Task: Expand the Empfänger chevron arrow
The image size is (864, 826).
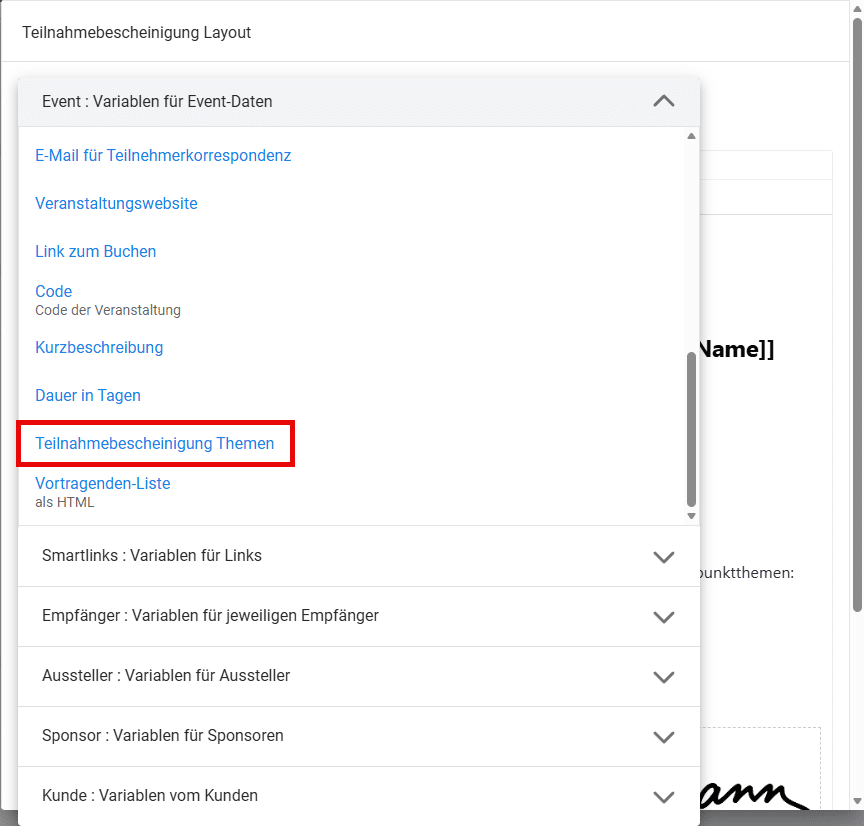Action: coord(663,616)
